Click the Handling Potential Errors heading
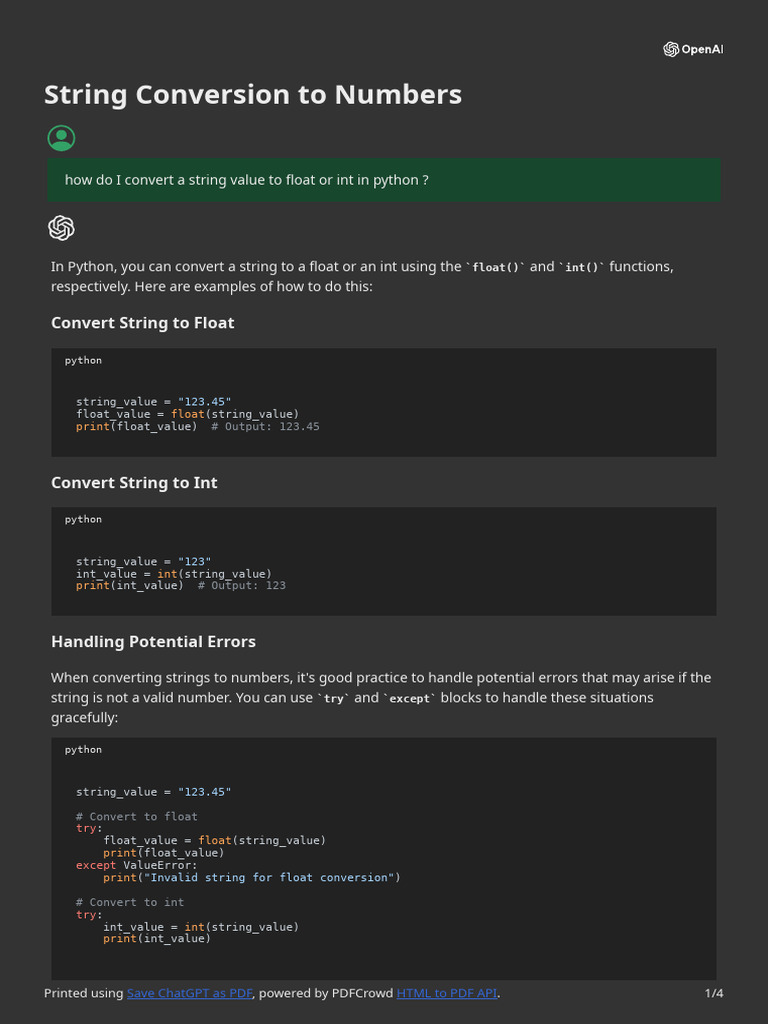768x1024 pixels. click(x=153, y=642)
